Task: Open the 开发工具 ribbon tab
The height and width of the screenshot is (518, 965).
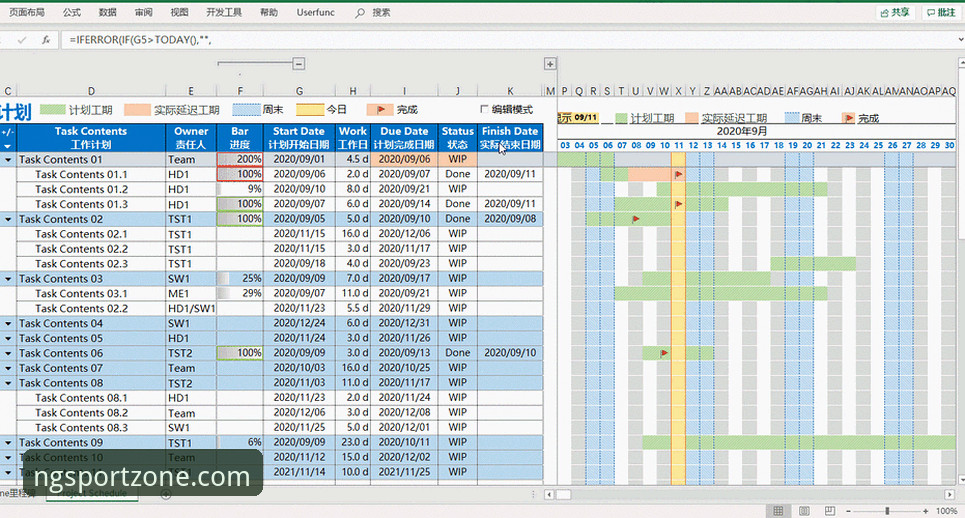Action: coord(224,12)
